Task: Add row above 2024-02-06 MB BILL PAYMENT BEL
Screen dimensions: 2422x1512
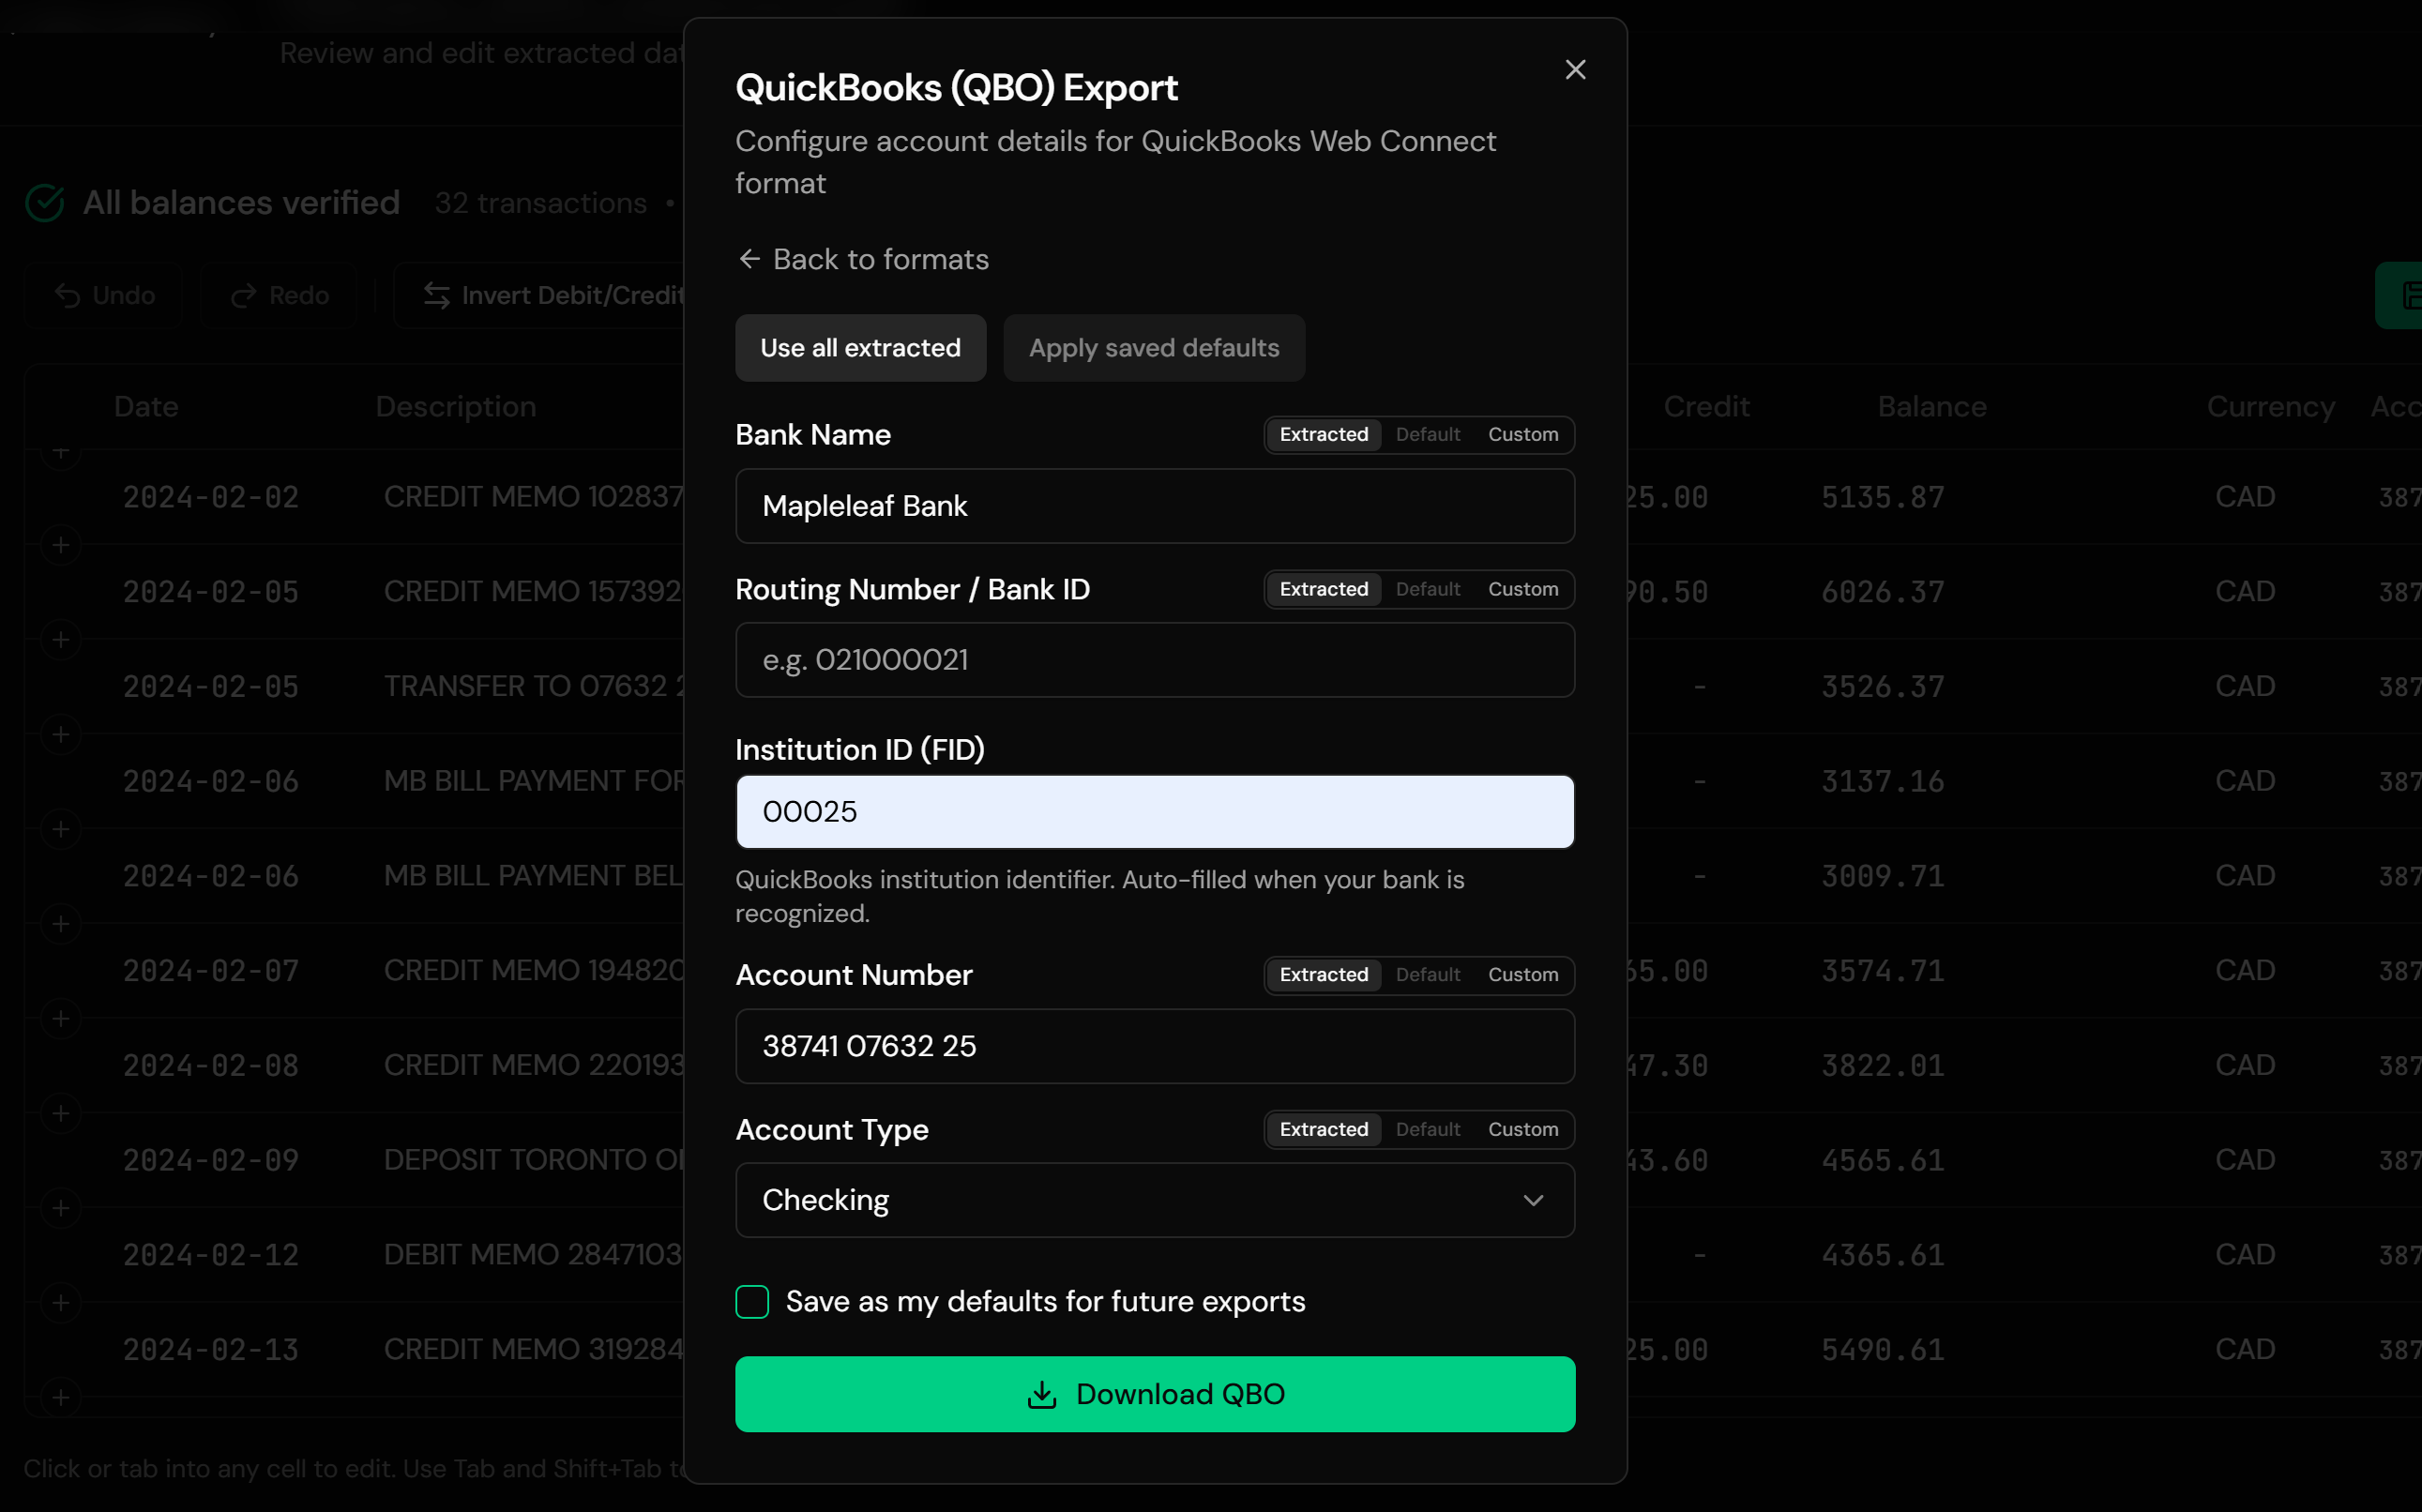Action: point(61,829)
